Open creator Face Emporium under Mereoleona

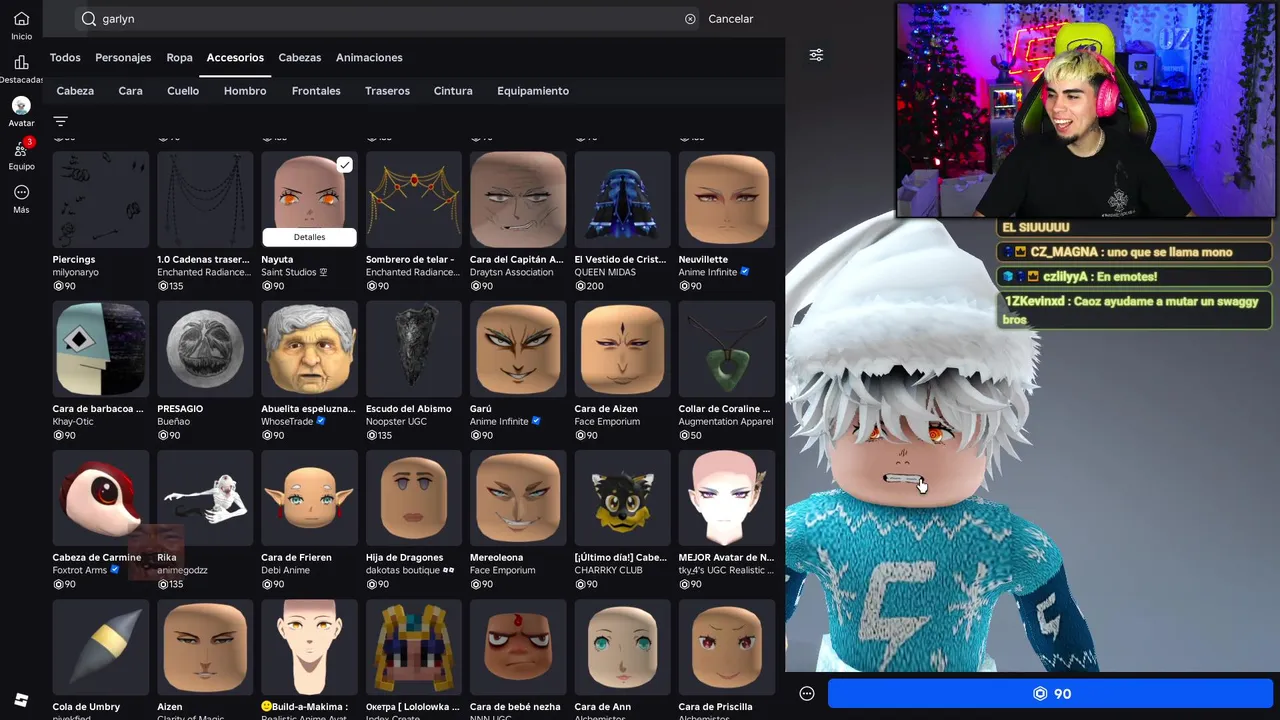coord(503,570)
